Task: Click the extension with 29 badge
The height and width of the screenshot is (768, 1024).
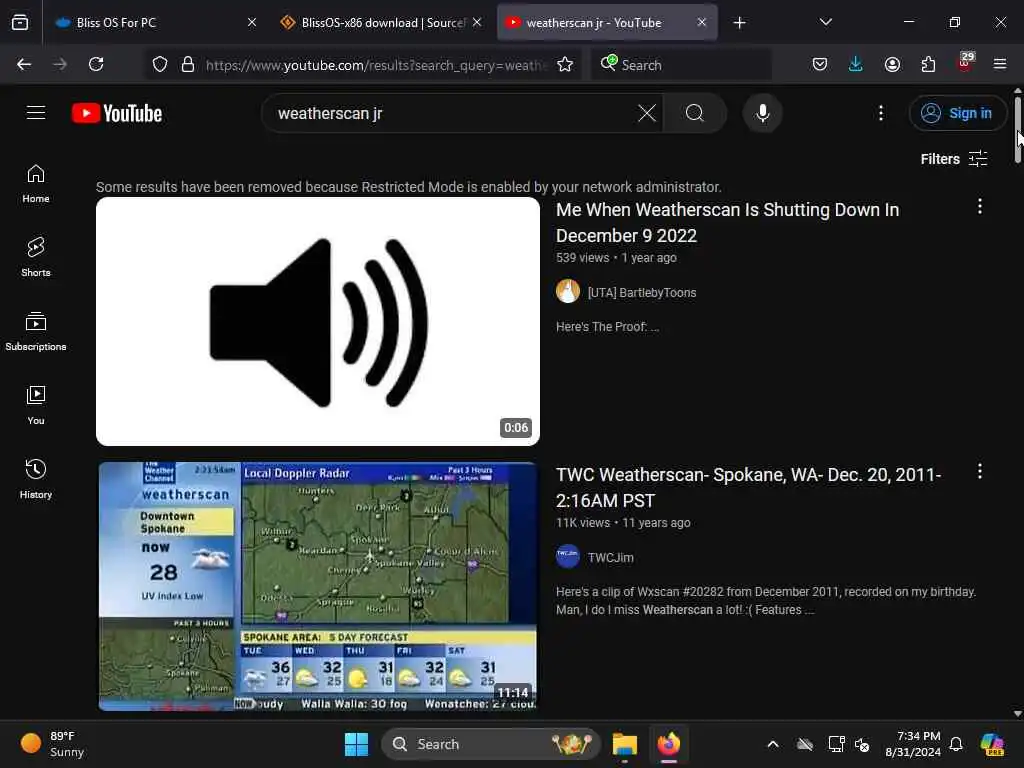Action: pyautogui.click(x=965, y=63)
